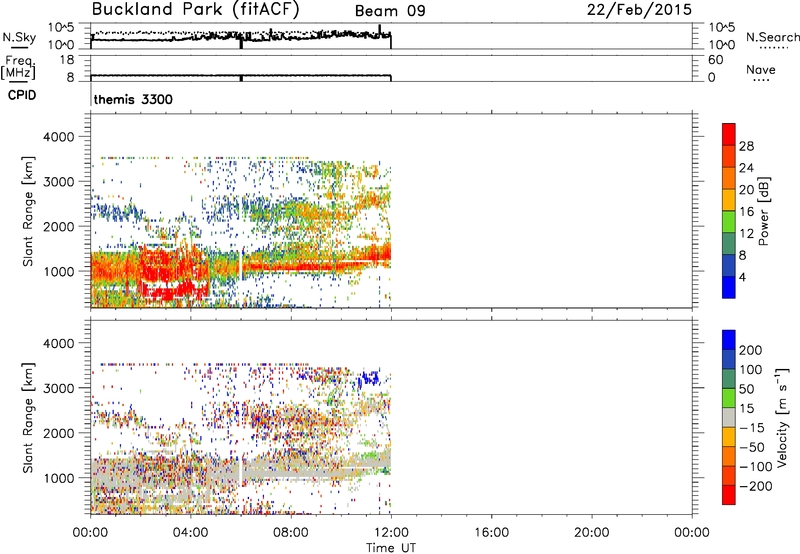800x554 pixels.
Task: Click the '4000' tick of the power panel
Action: [x=58, y=137]
